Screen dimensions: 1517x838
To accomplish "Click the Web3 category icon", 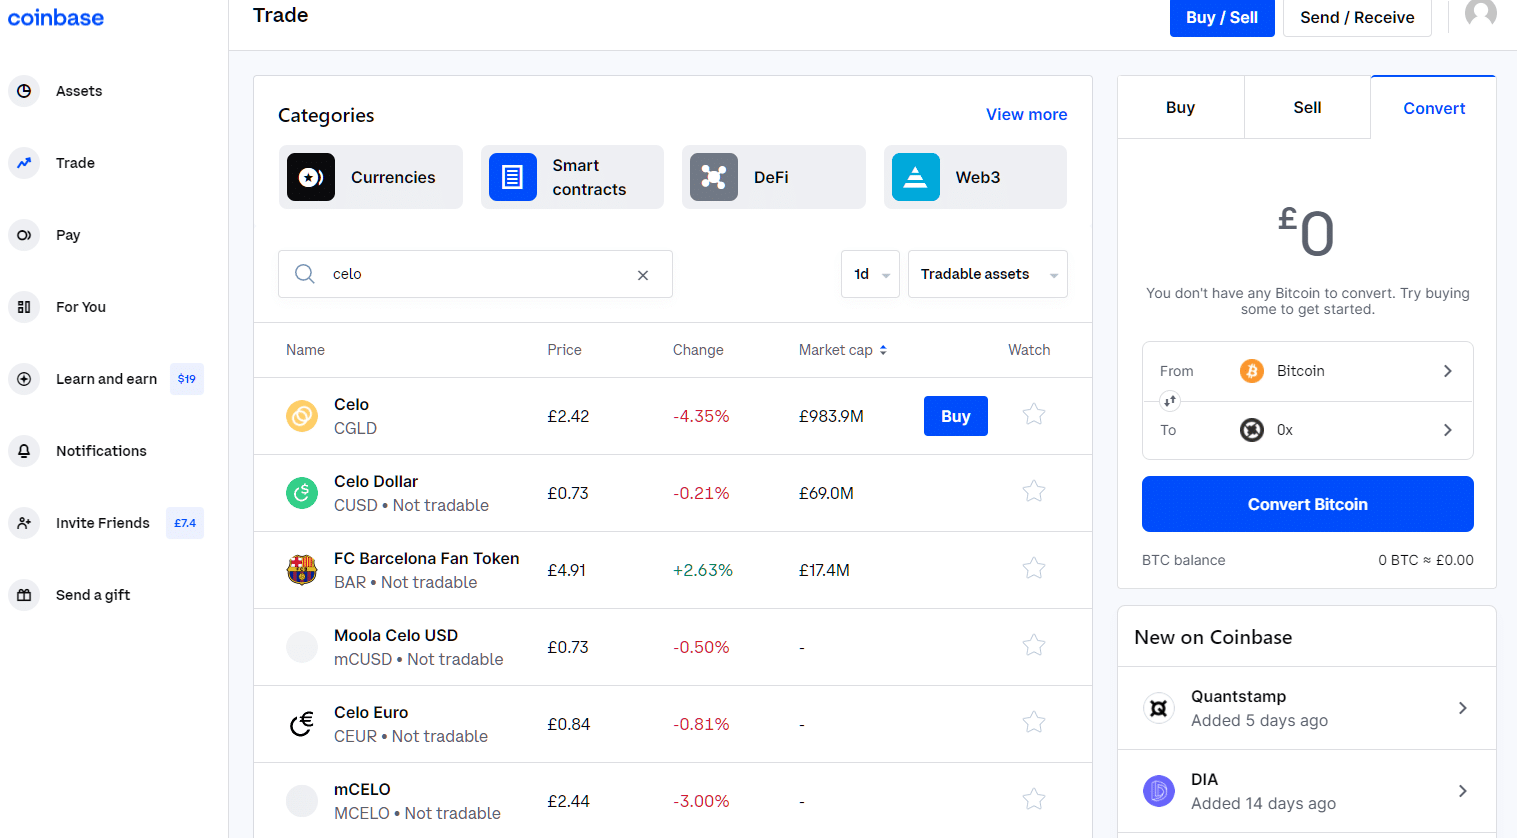I will click(x=916, y=177).
